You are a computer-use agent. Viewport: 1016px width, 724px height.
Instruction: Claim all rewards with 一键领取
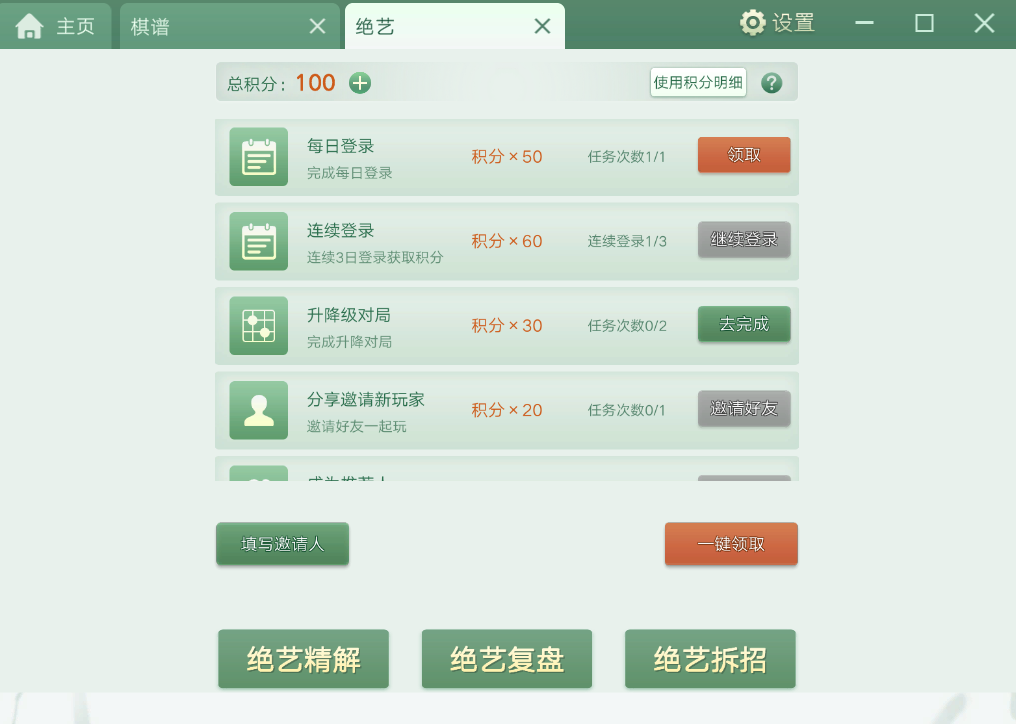tap(731, 544)
